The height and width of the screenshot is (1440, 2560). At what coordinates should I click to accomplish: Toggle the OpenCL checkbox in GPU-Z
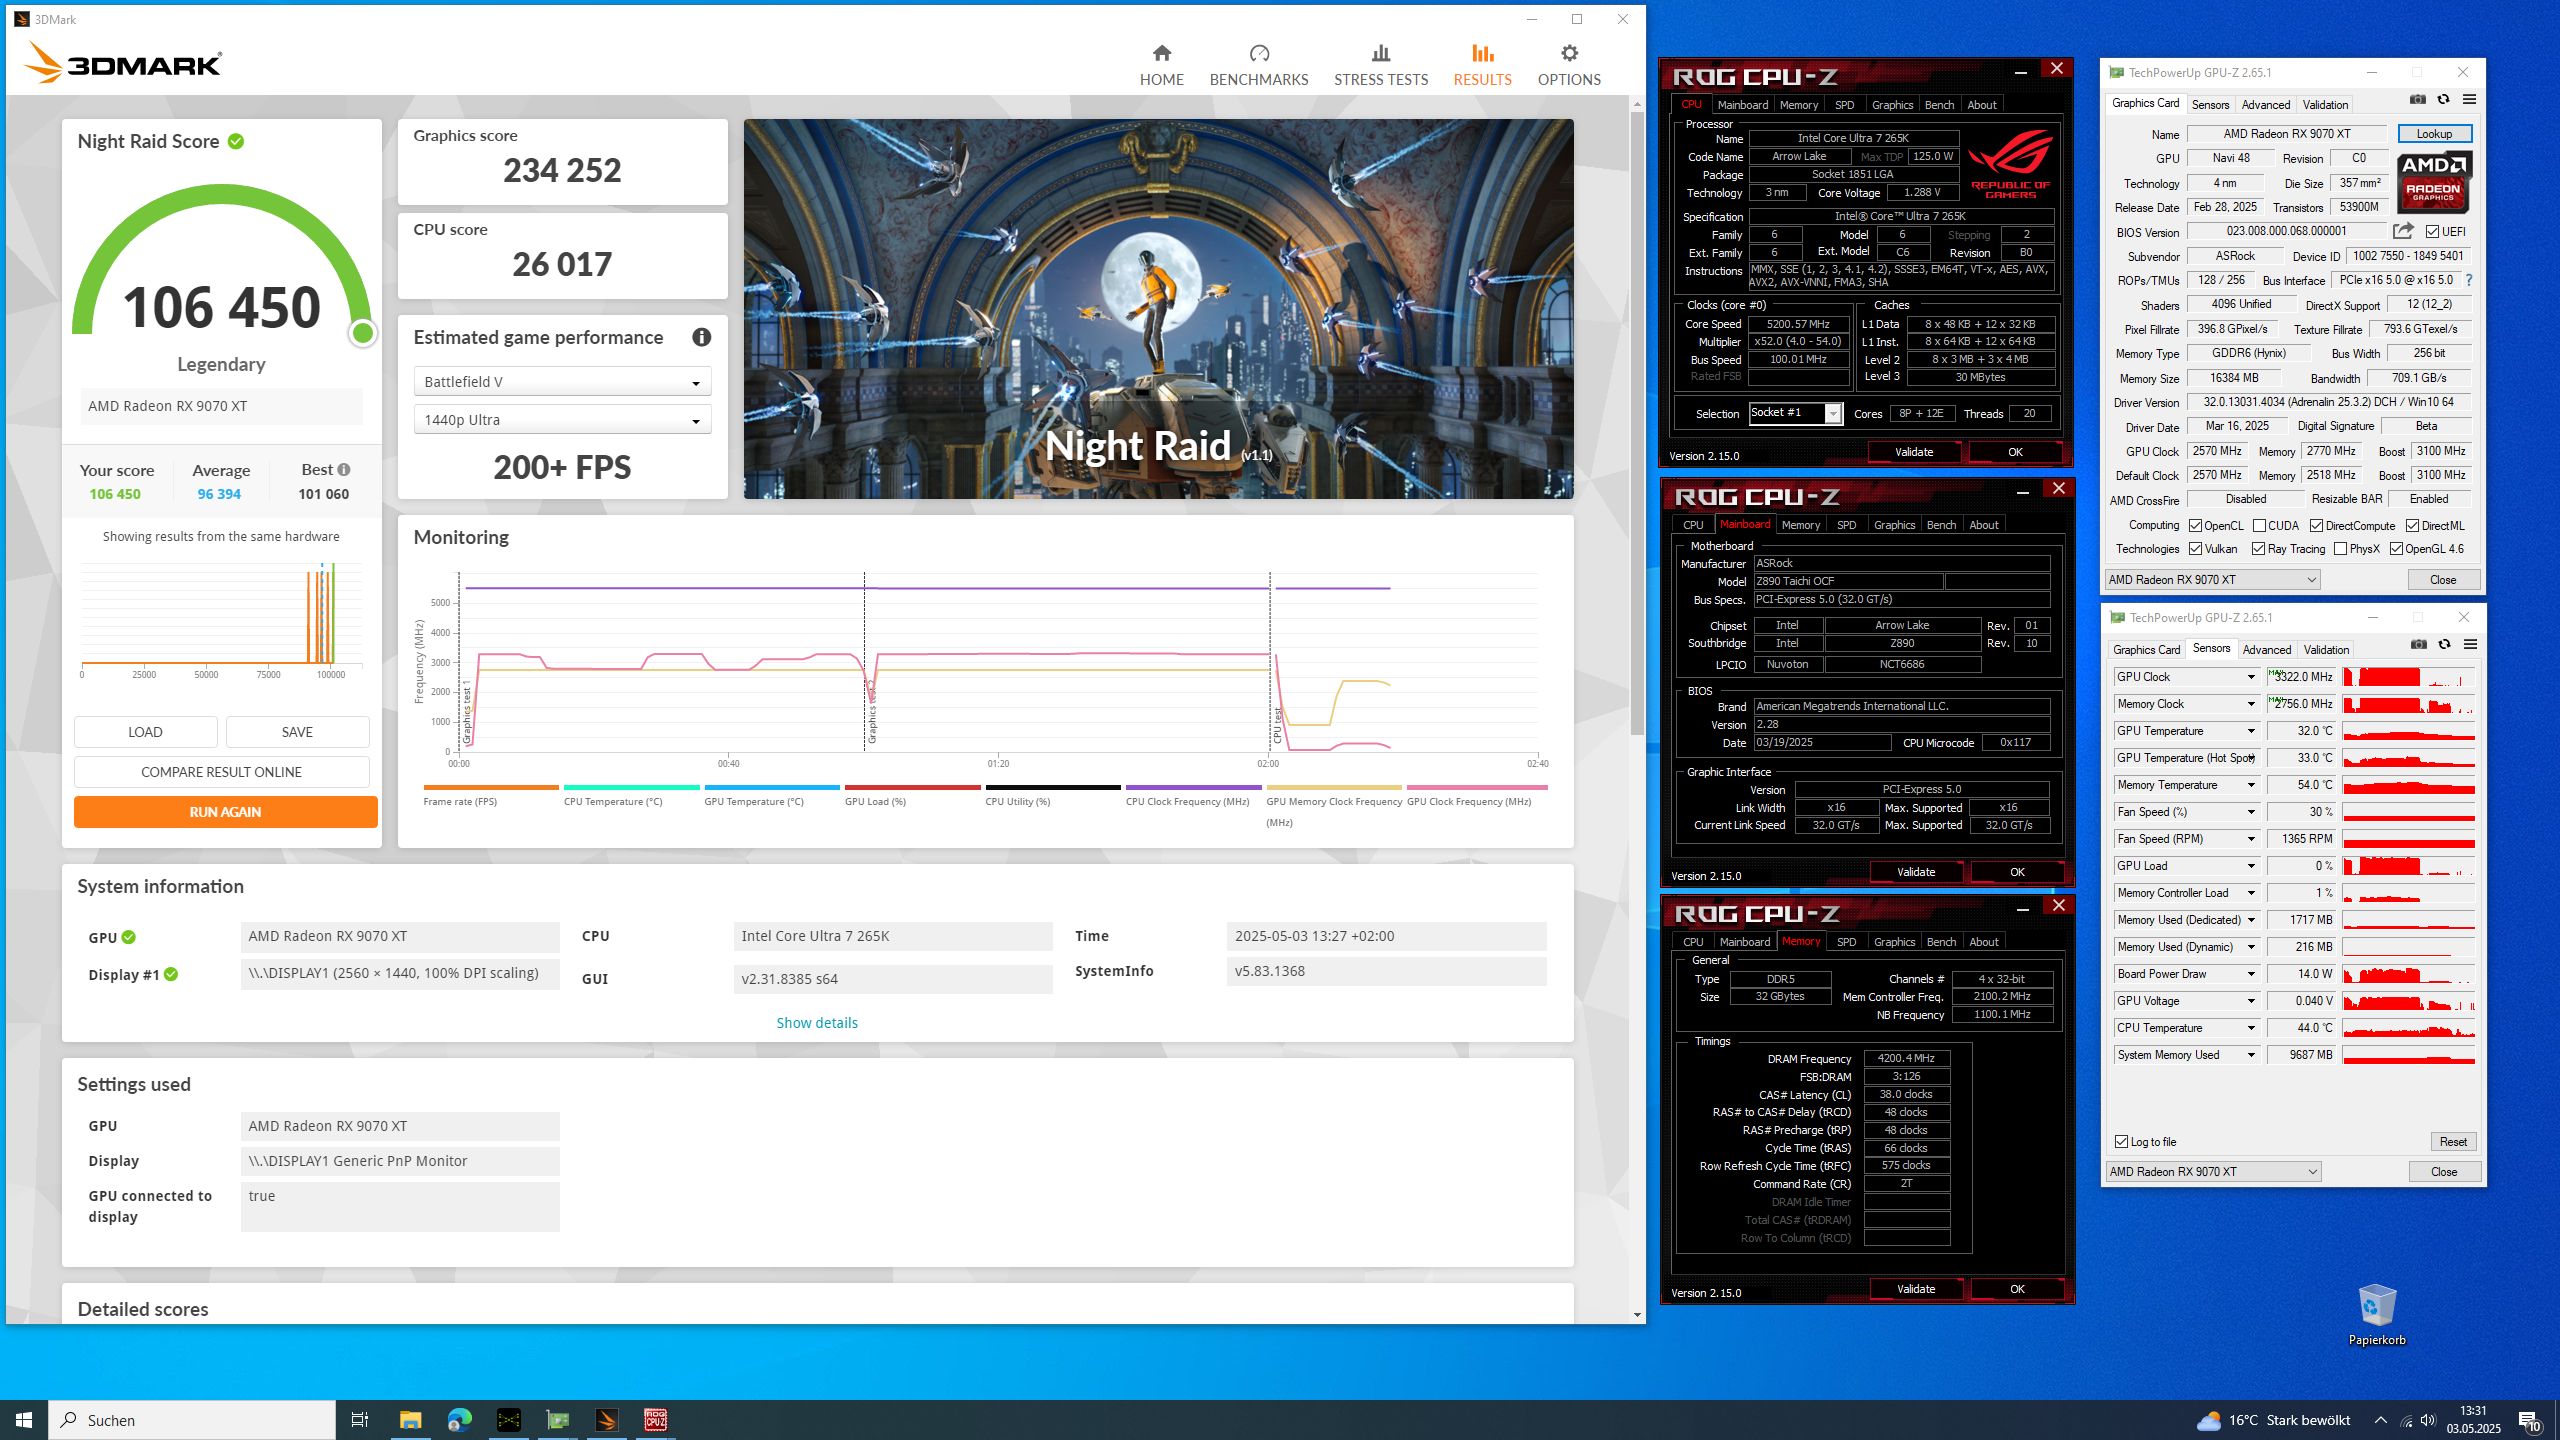tap(2195, 525)
